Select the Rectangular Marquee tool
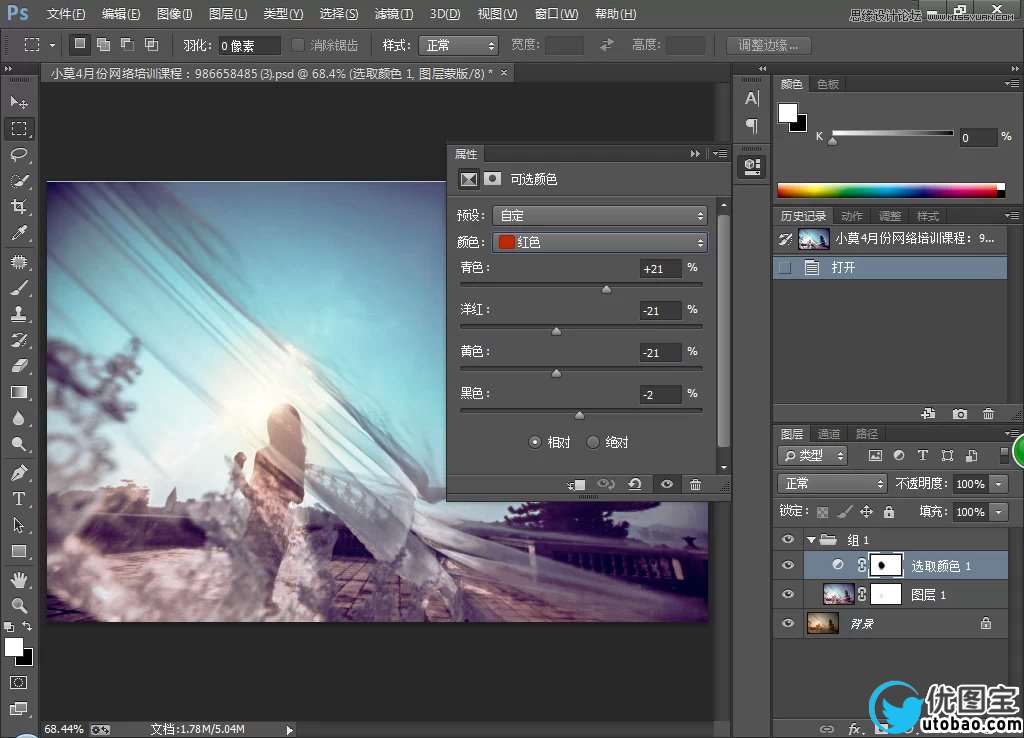The image size is (1024, 738). click(x=19, y=129)
